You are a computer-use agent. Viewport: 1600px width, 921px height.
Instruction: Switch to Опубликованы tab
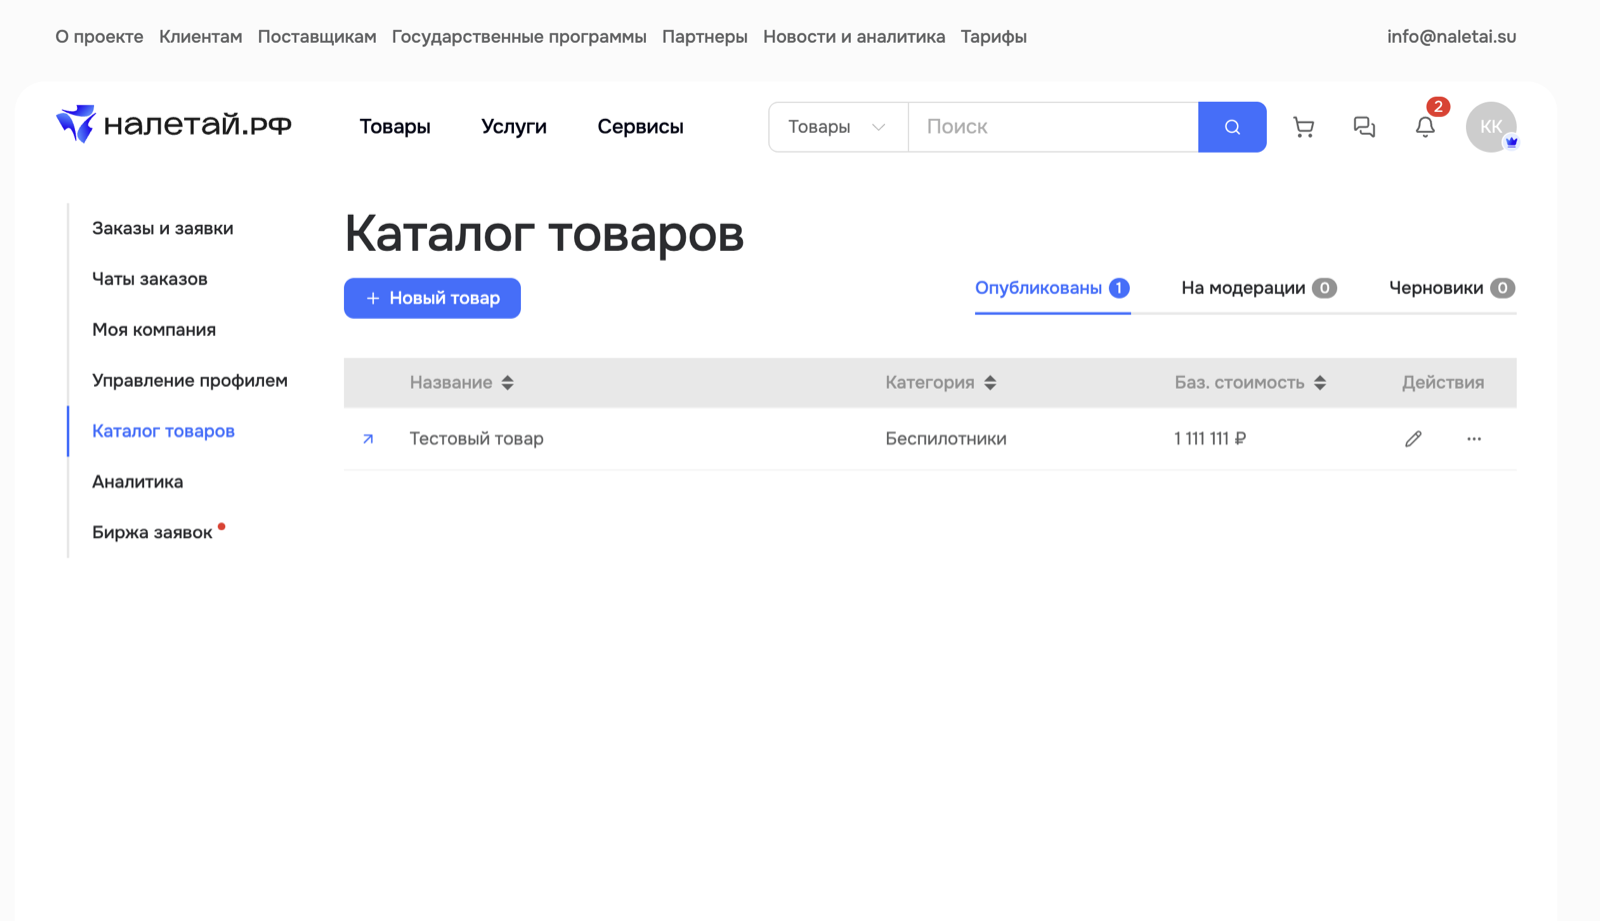point(1052,288)
